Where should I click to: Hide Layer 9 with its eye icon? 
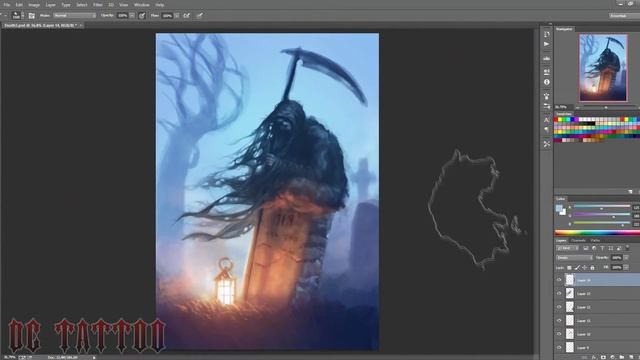pos(559,347)
